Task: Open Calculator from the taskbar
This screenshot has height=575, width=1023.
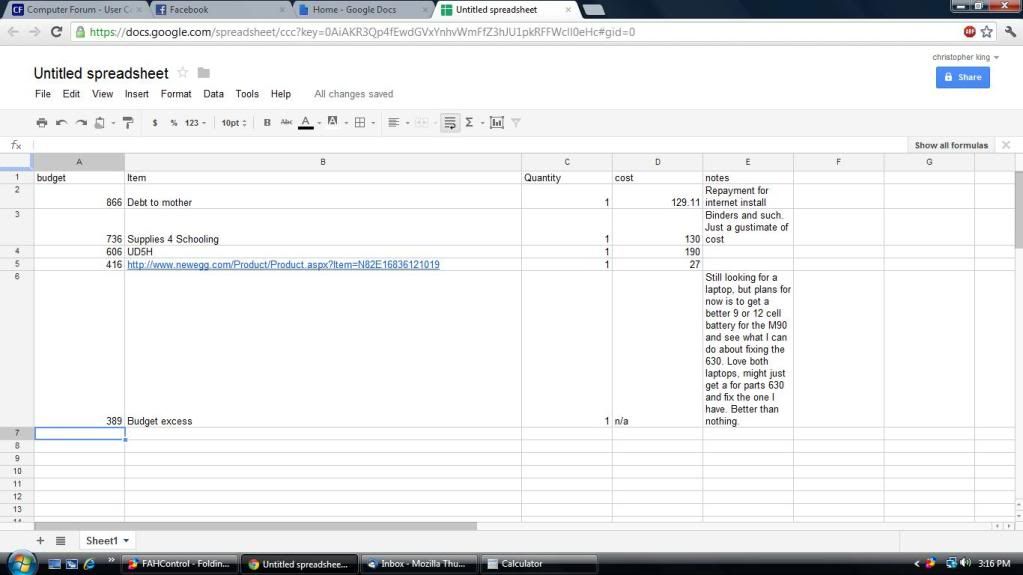Action: [539, 564]
